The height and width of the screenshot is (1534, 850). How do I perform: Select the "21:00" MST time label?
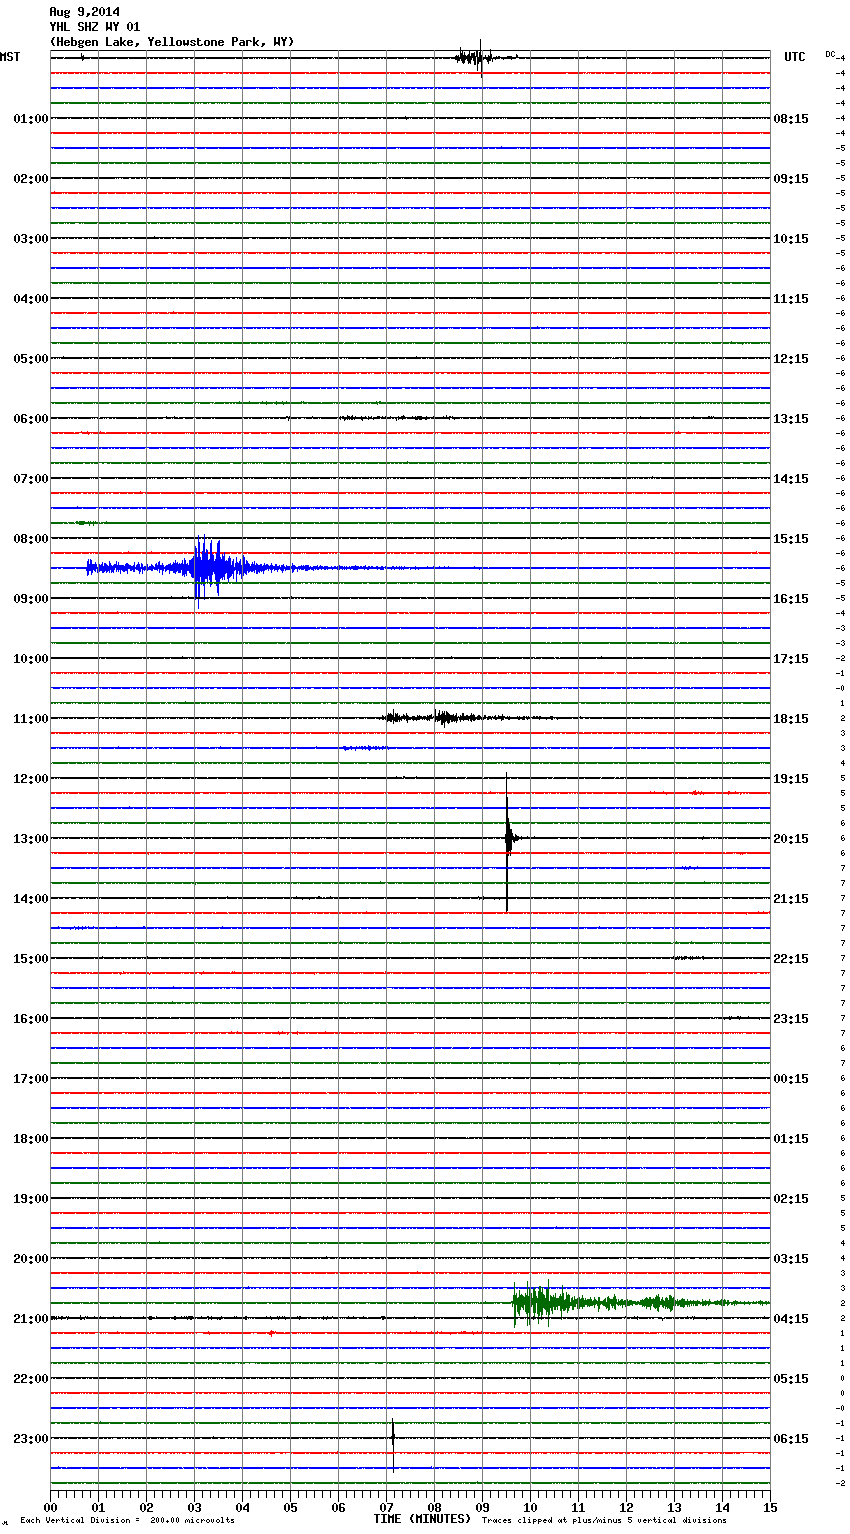pos(30,1318)
